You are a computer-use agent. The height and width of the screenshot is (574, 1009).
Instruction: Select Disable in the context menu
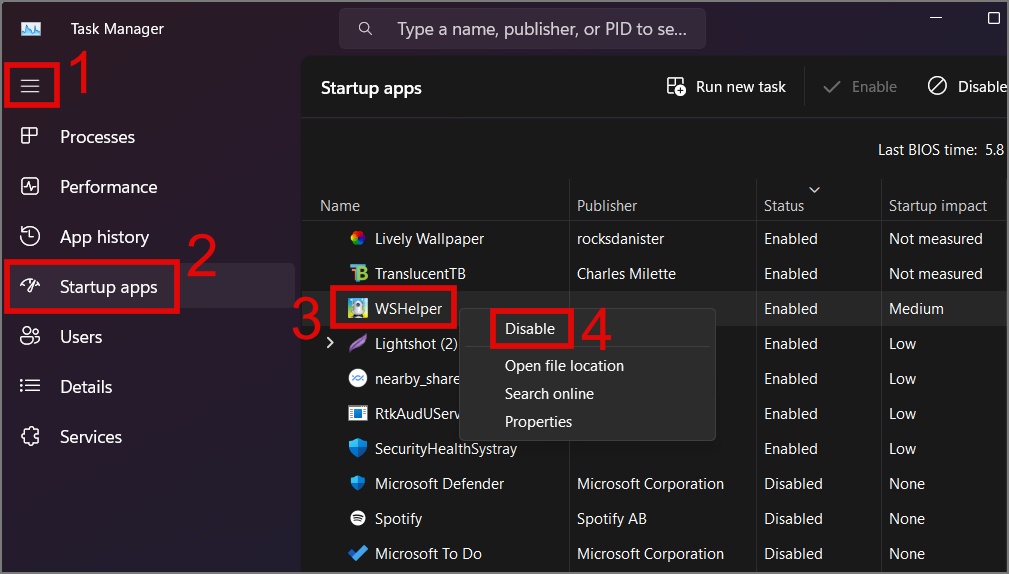[x=530, y=329]
